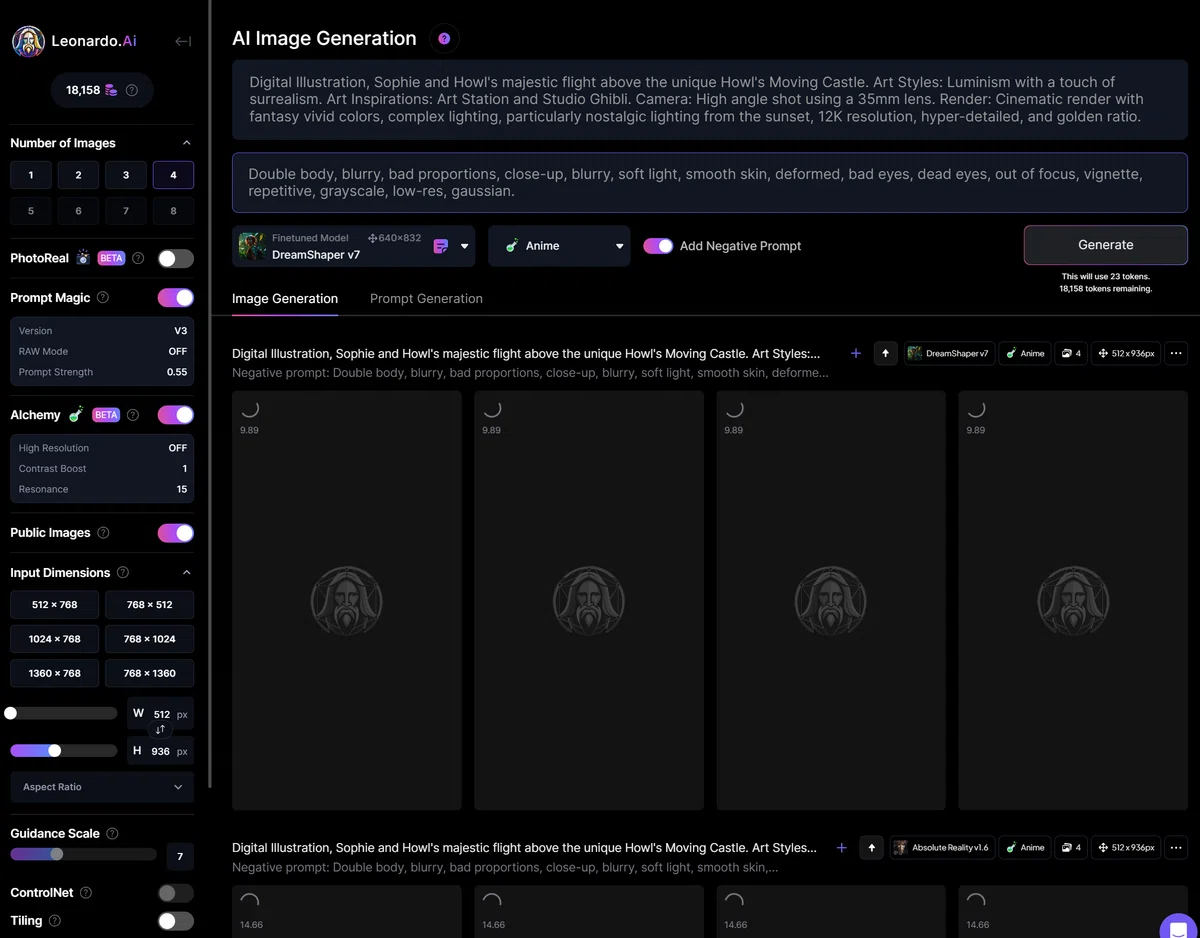The height and width of the screenshot is (938, 1200).
Task: Click the Public Images help icon
Action: tap(103, 533)
